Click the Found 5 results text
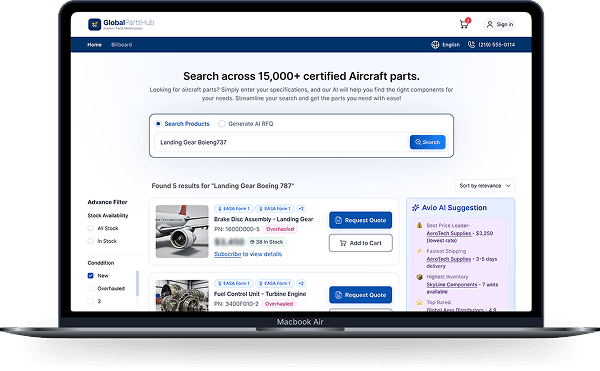Image resolution: width=600 pixels, height=371 pixels. pyautogui.click(x=223, y=186)
